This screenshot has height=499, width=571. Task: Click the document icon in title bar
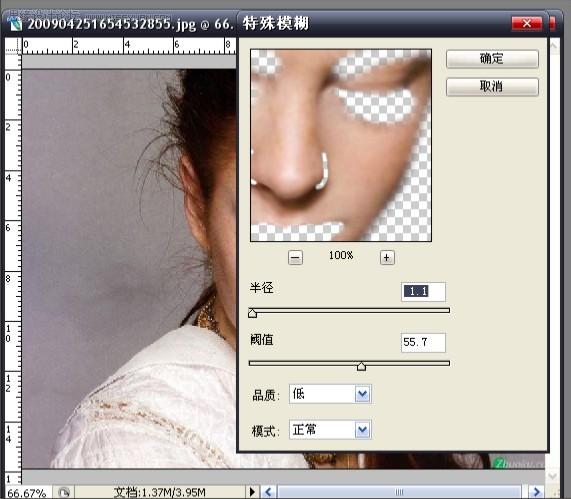[x=15, y=24]
